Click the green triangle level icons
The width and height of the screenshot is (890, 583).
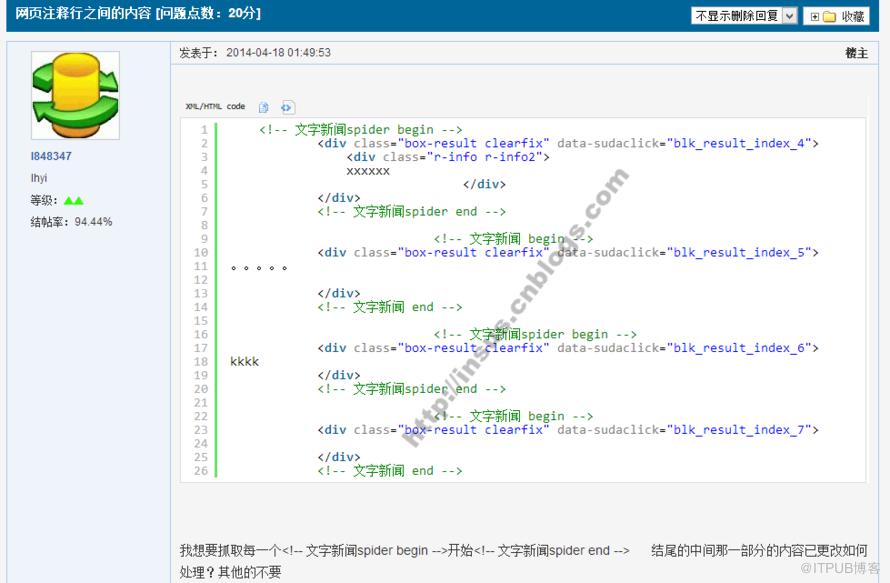74,200
